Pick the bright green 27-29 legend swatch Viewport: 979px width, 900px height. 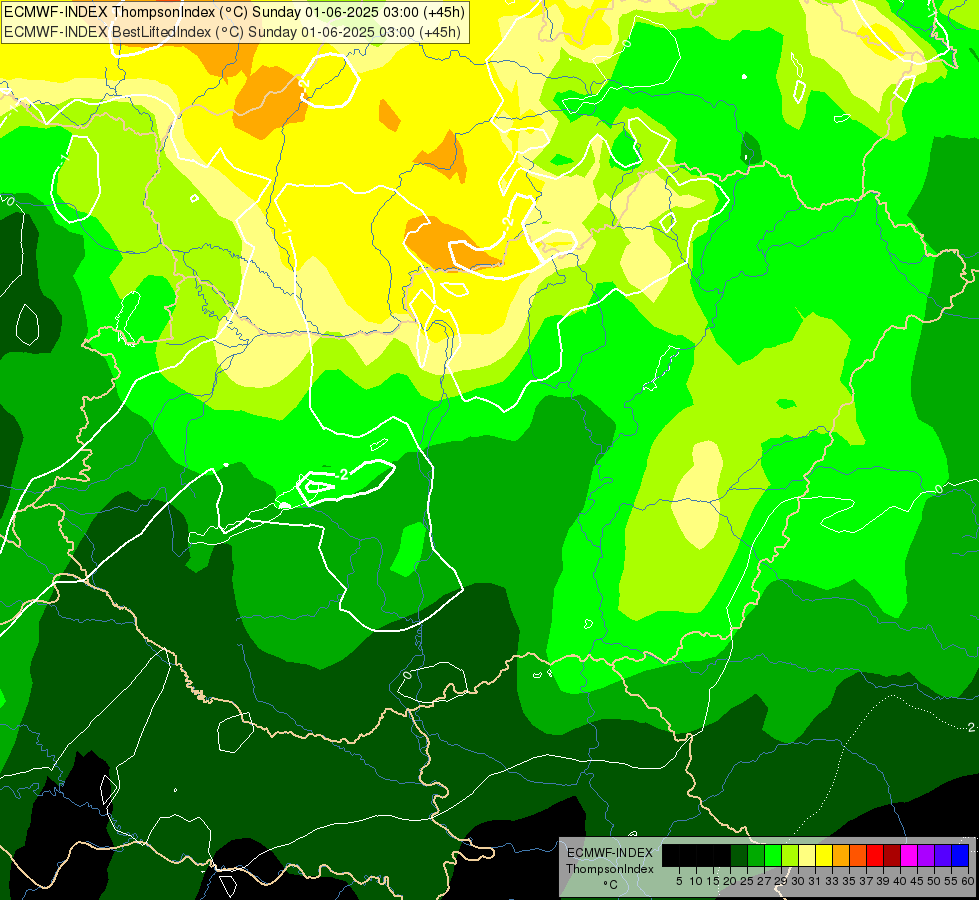pyautogui.click(x=773, y=855)
